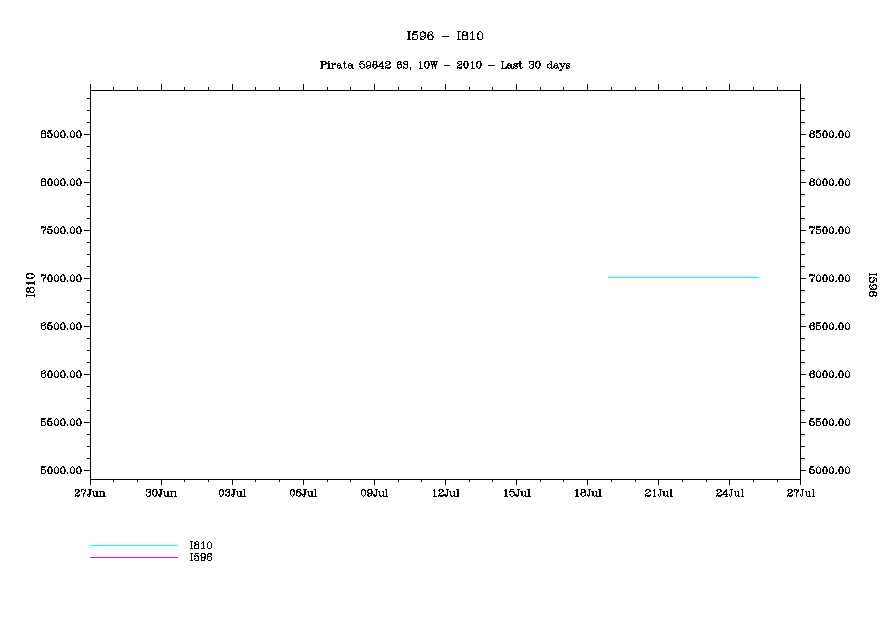The width and height of the screenshot is (891, 630).
Task: Click the left vertical axis title I810
Action: click(x=31, y=284)
